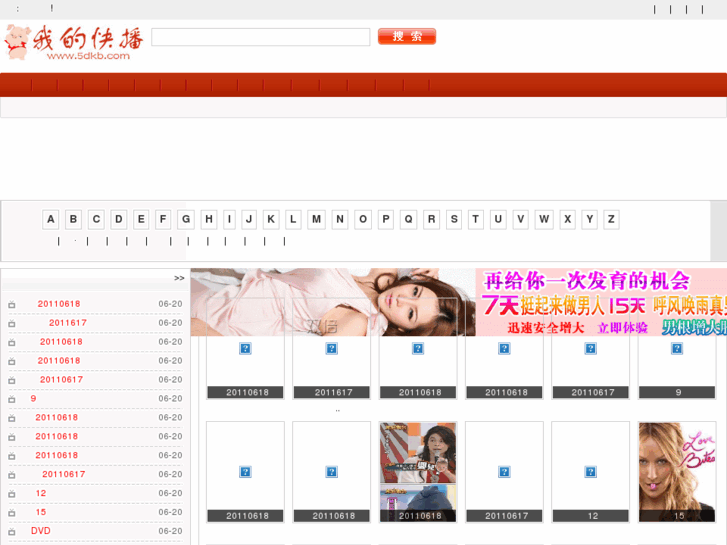Open the thumbnail card captioned 12
Screen dimensions: 727x545
pyautogui.click(x=590, y=472)
